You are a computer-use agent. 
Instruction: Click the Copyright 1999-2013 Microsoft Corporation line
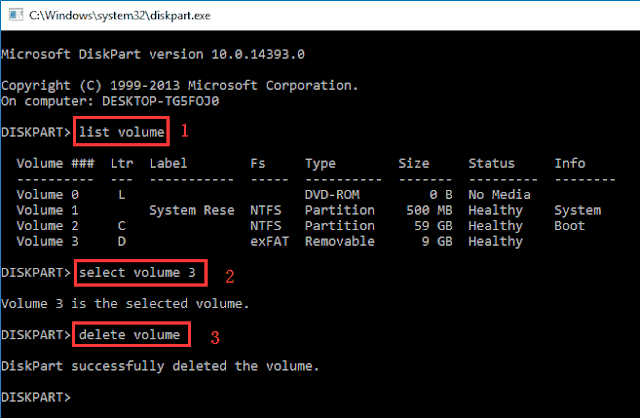[180, 85]
